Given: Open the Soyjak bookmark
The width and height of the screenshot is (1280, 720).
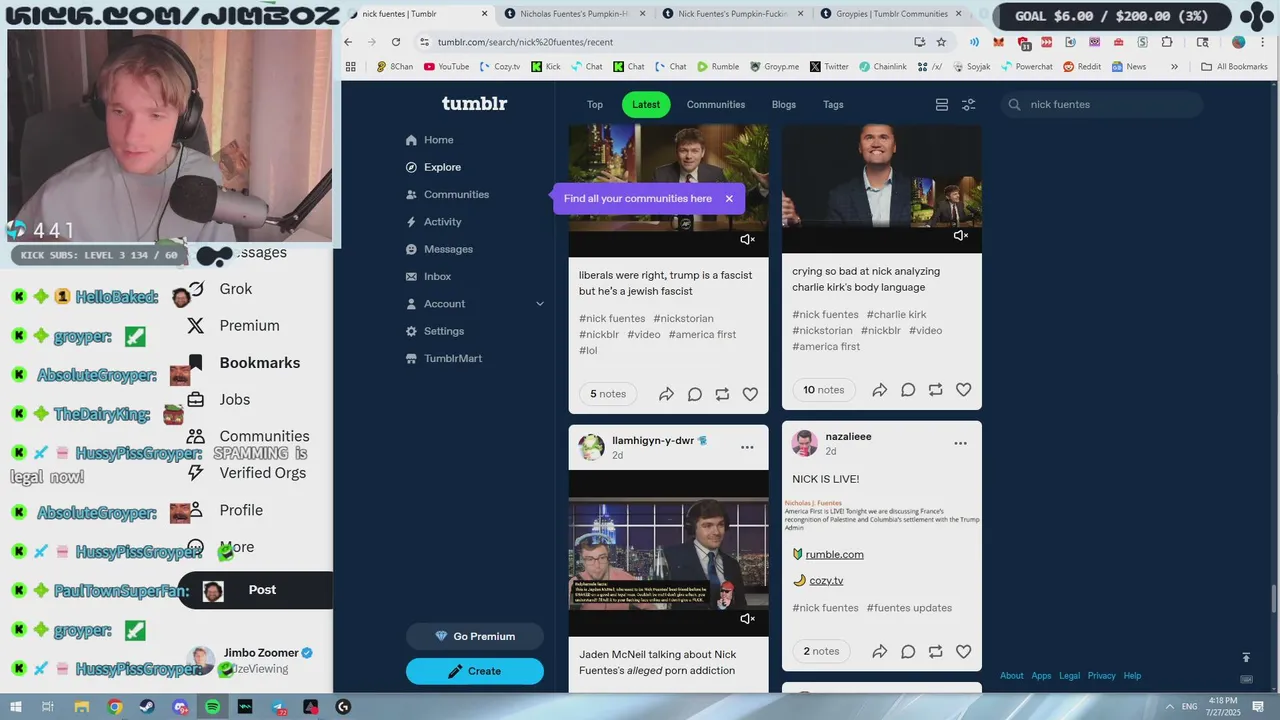Looking at the screenshot, I should click(x=971, y=67).
